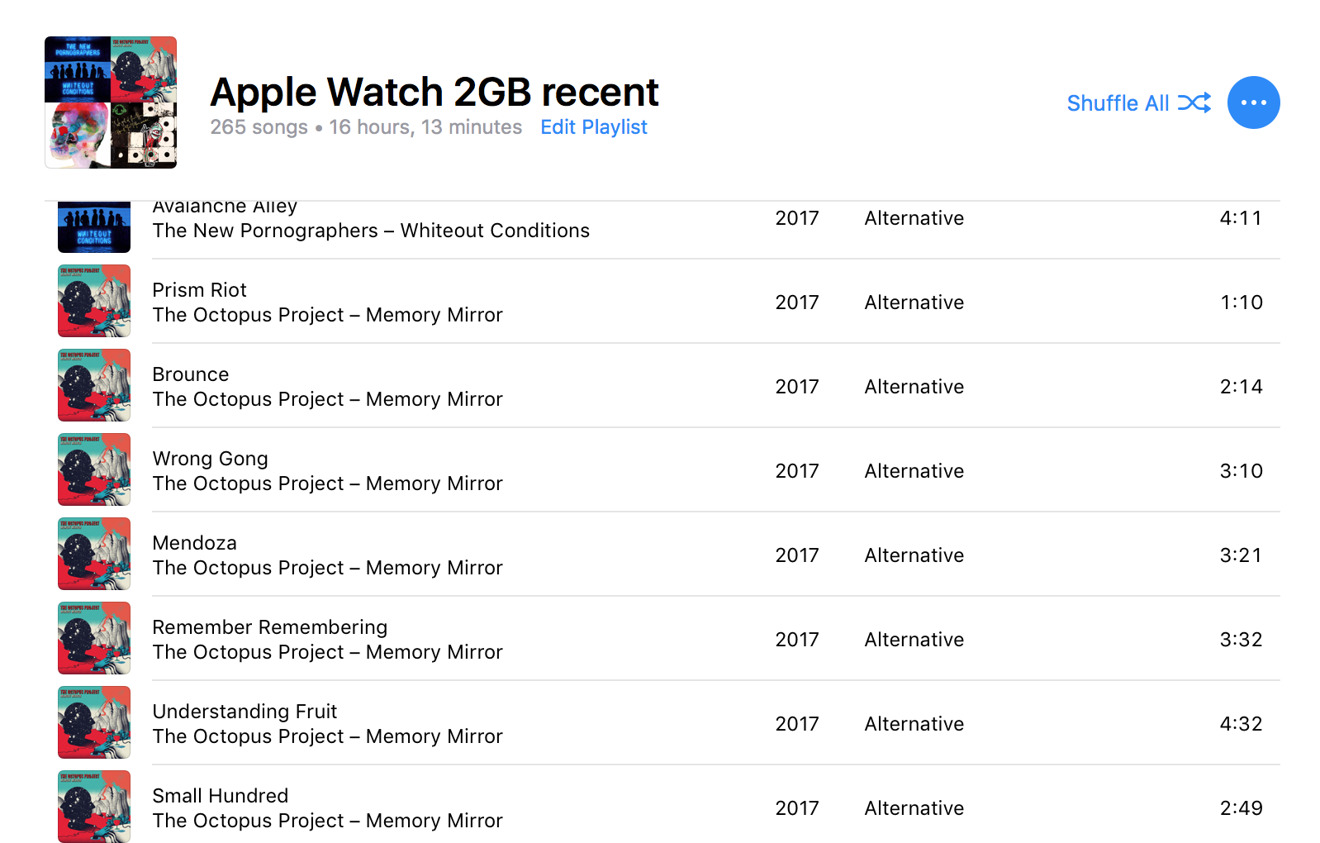This screenshot has width=1320, height=843.
Task: Click the Shuffle All text button
Action: (x=1118, y=103)
